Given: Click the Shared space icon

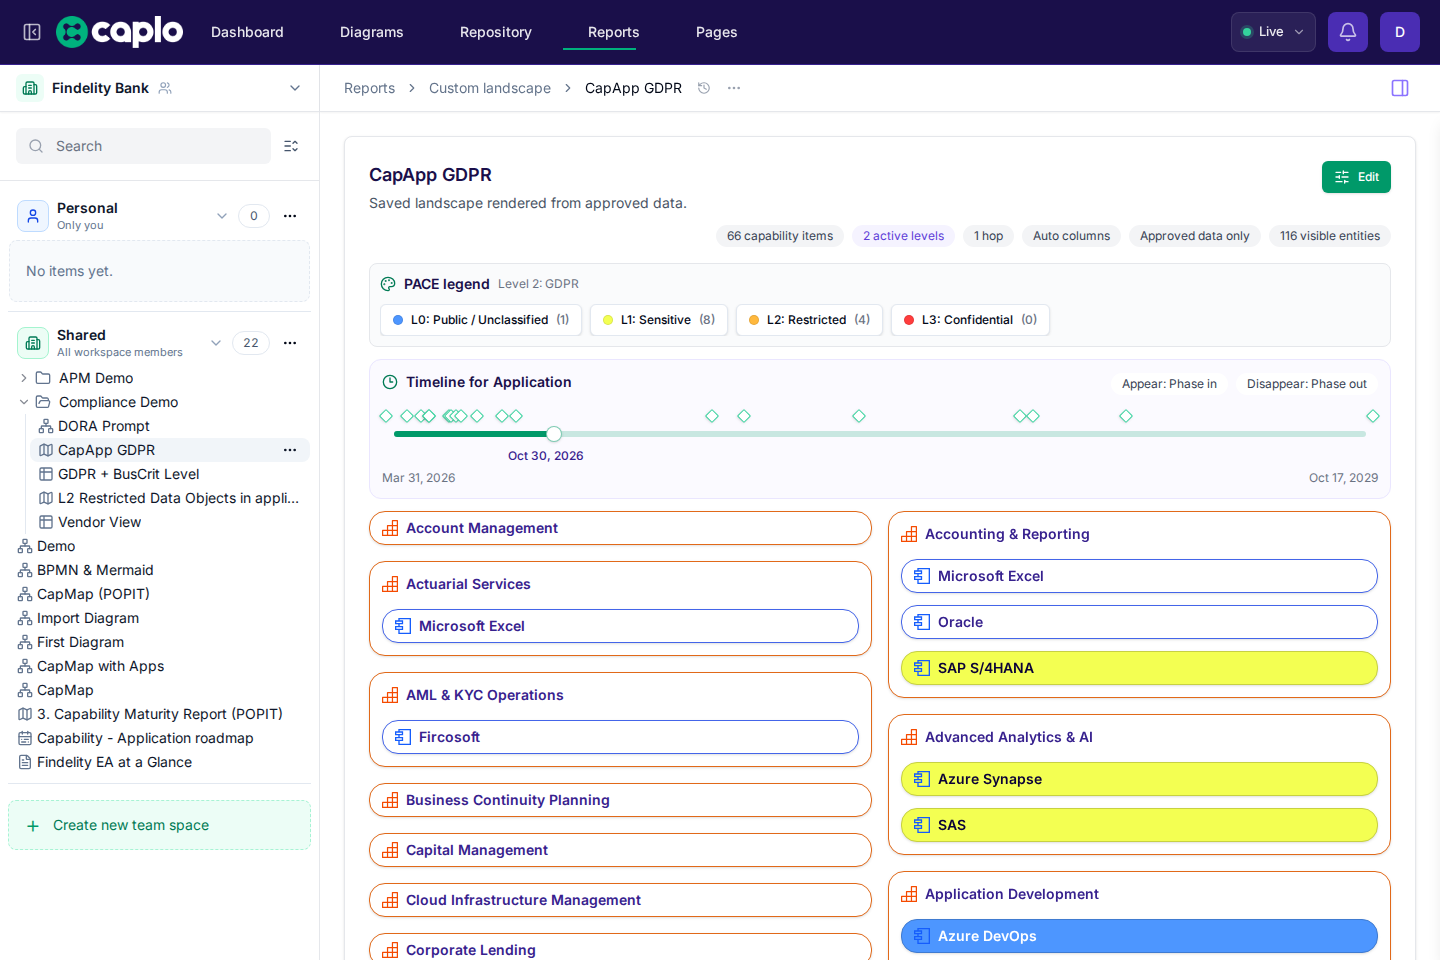Looking at the screenshot, I should pos(33,343).
